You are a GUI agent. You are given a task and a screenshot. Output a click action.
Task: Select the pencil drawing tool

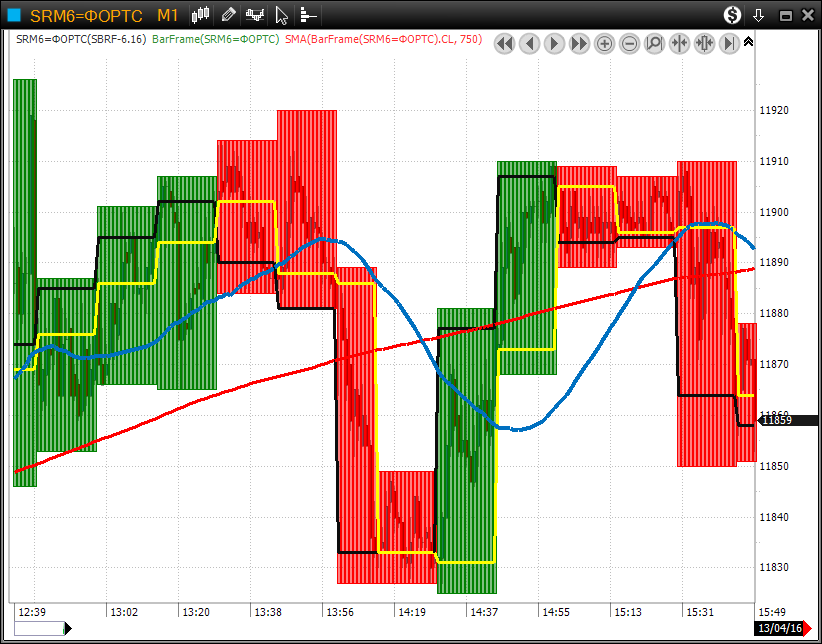tap(228, 15)
